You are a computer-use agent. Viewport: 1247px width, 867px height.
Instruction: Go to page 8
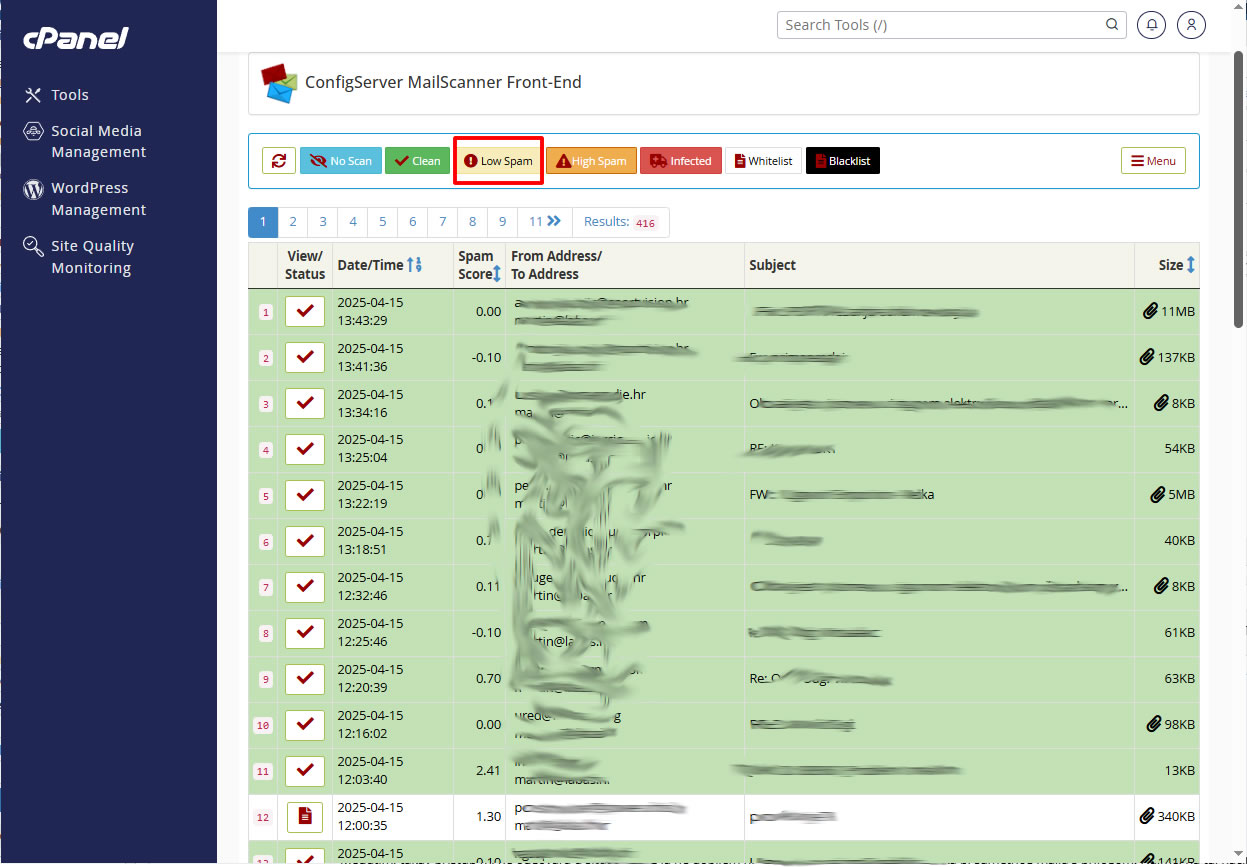point(473,222)
